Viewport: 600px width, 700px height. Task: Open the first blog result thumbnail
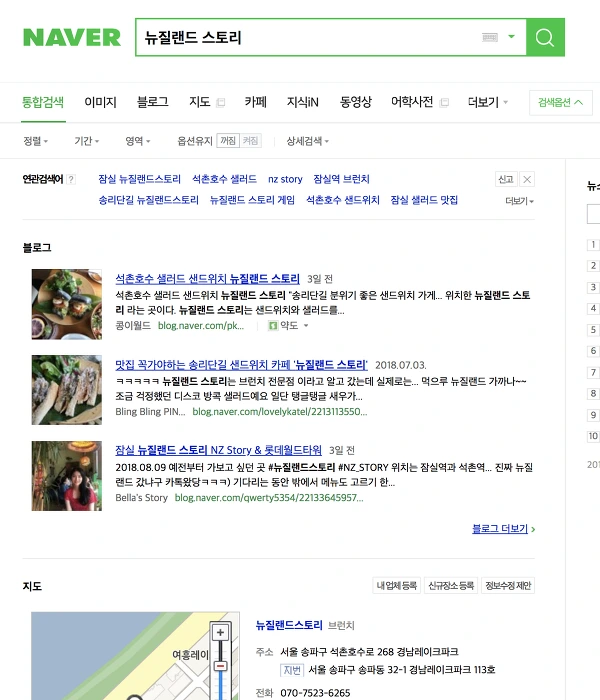click(x=67, y=304)
